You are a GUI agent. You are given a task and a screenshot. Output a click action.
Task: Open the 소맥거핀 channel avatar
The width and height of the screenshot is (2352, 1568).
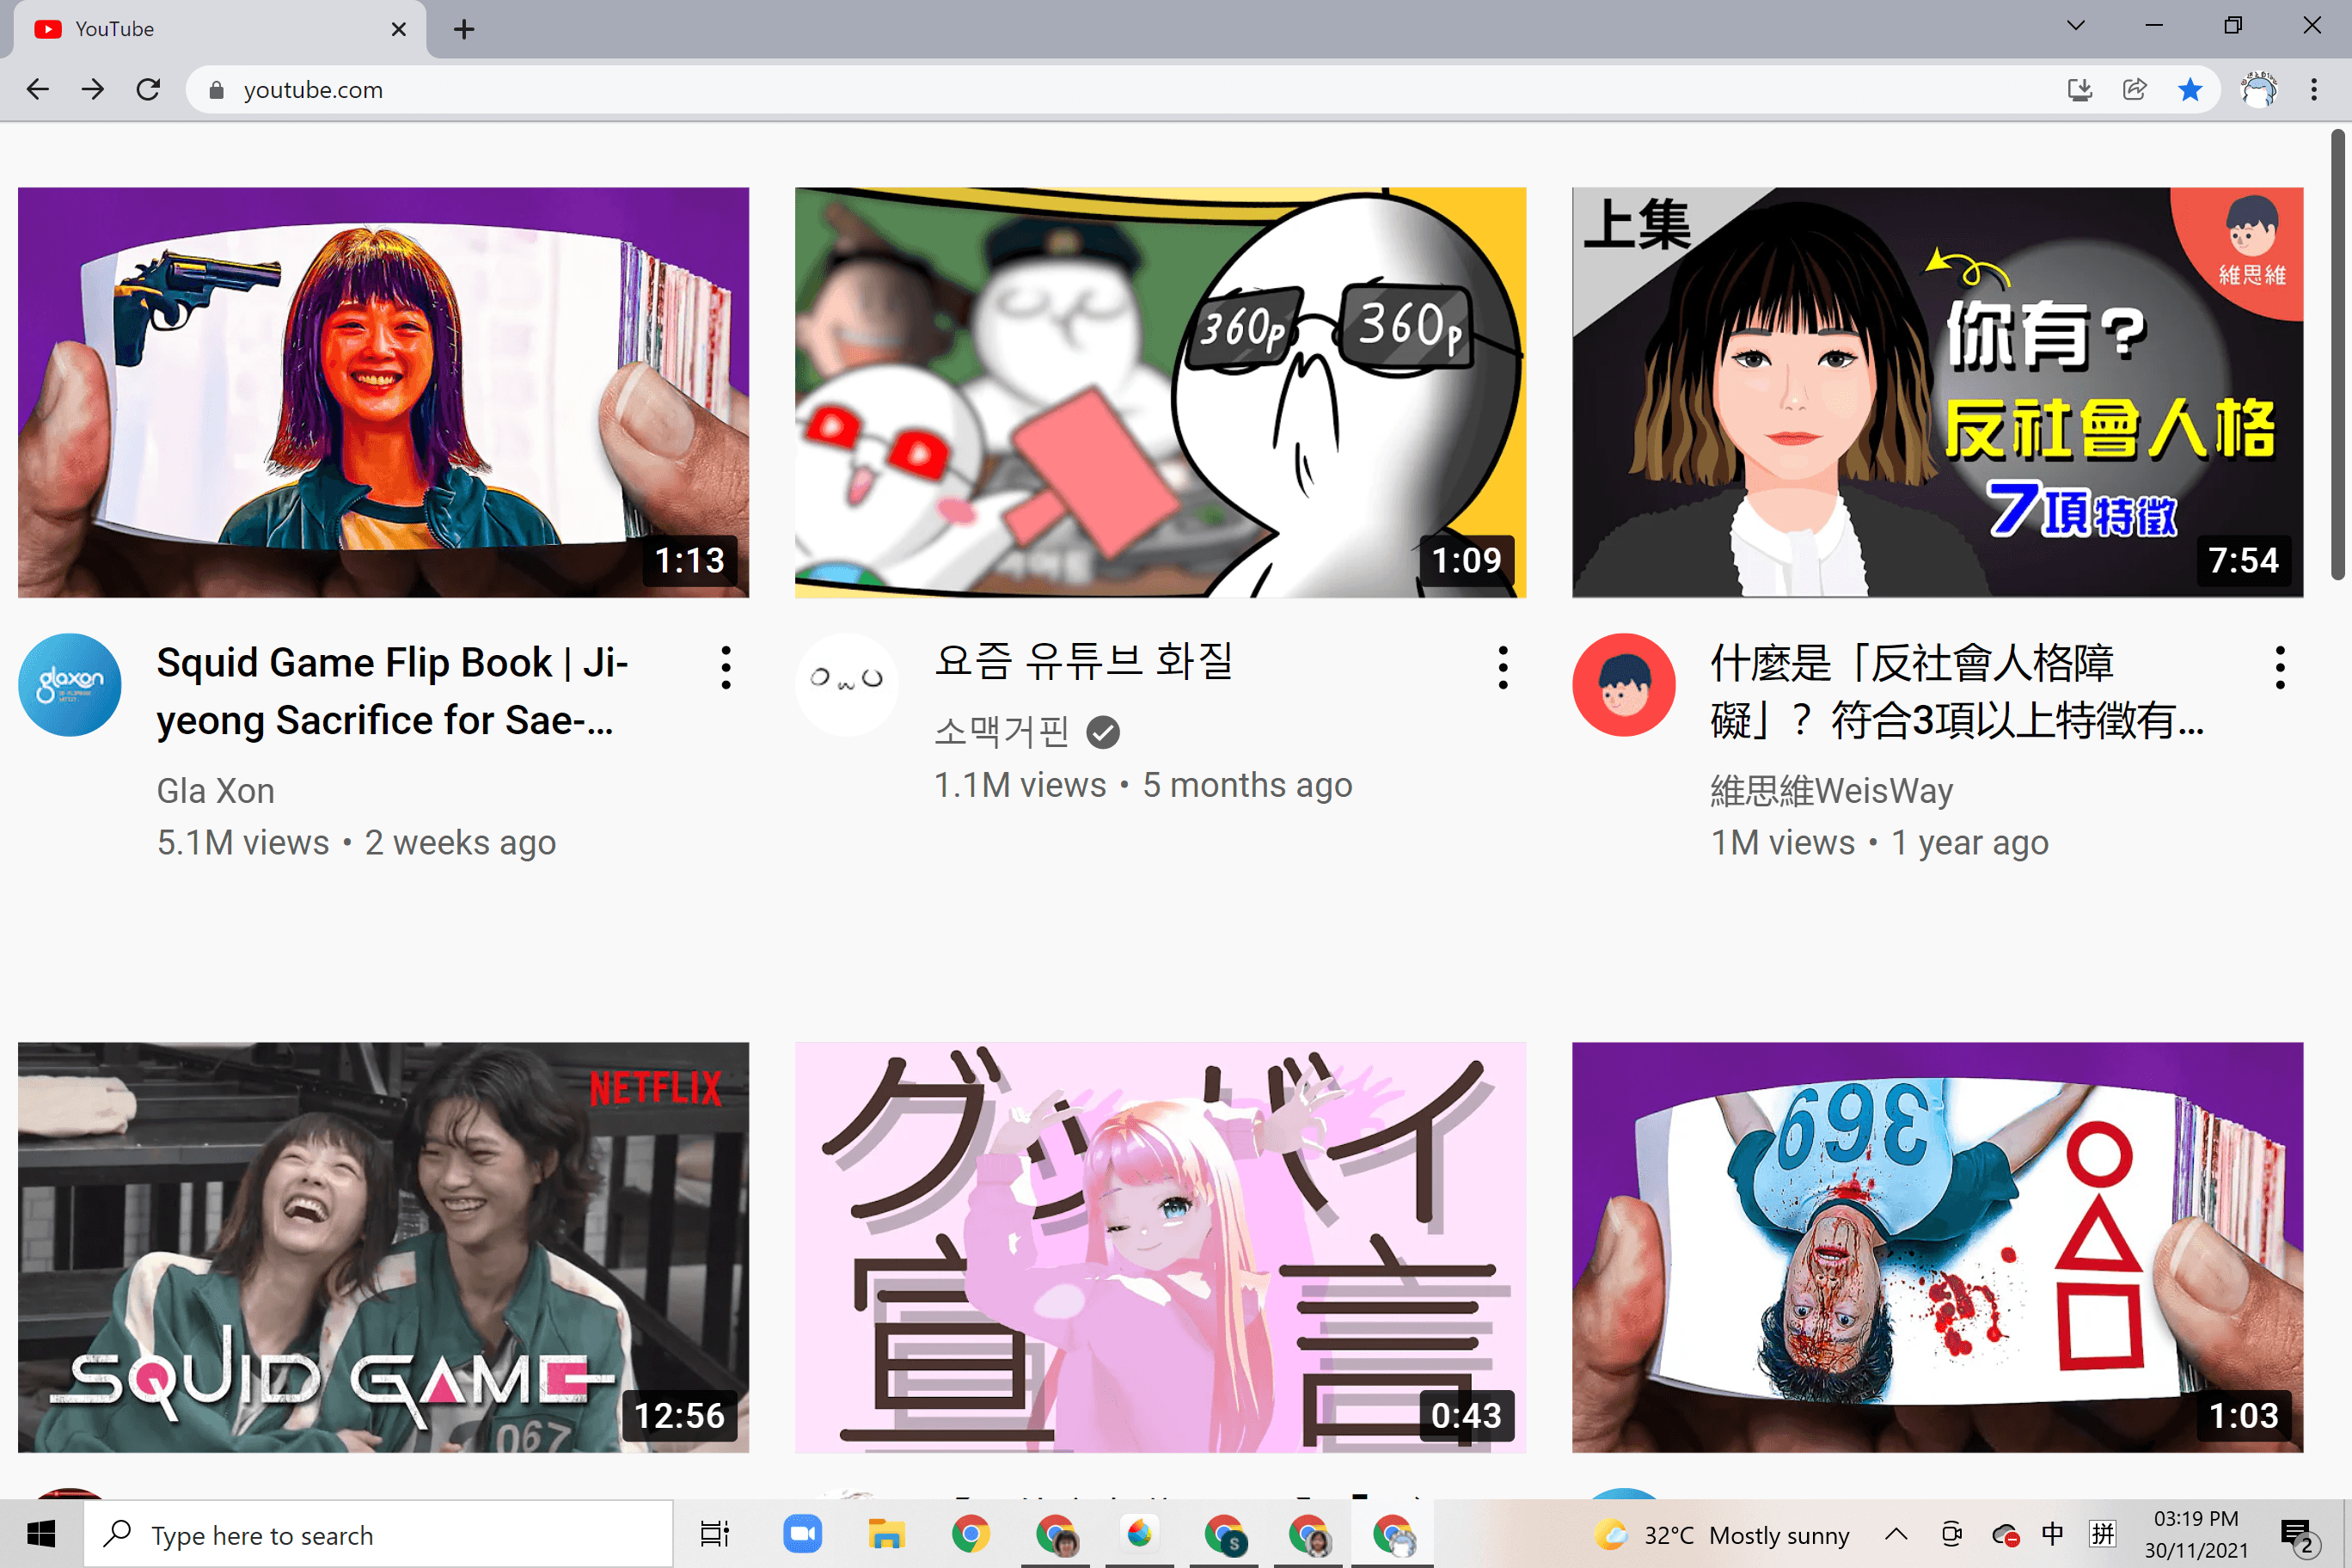846,685
